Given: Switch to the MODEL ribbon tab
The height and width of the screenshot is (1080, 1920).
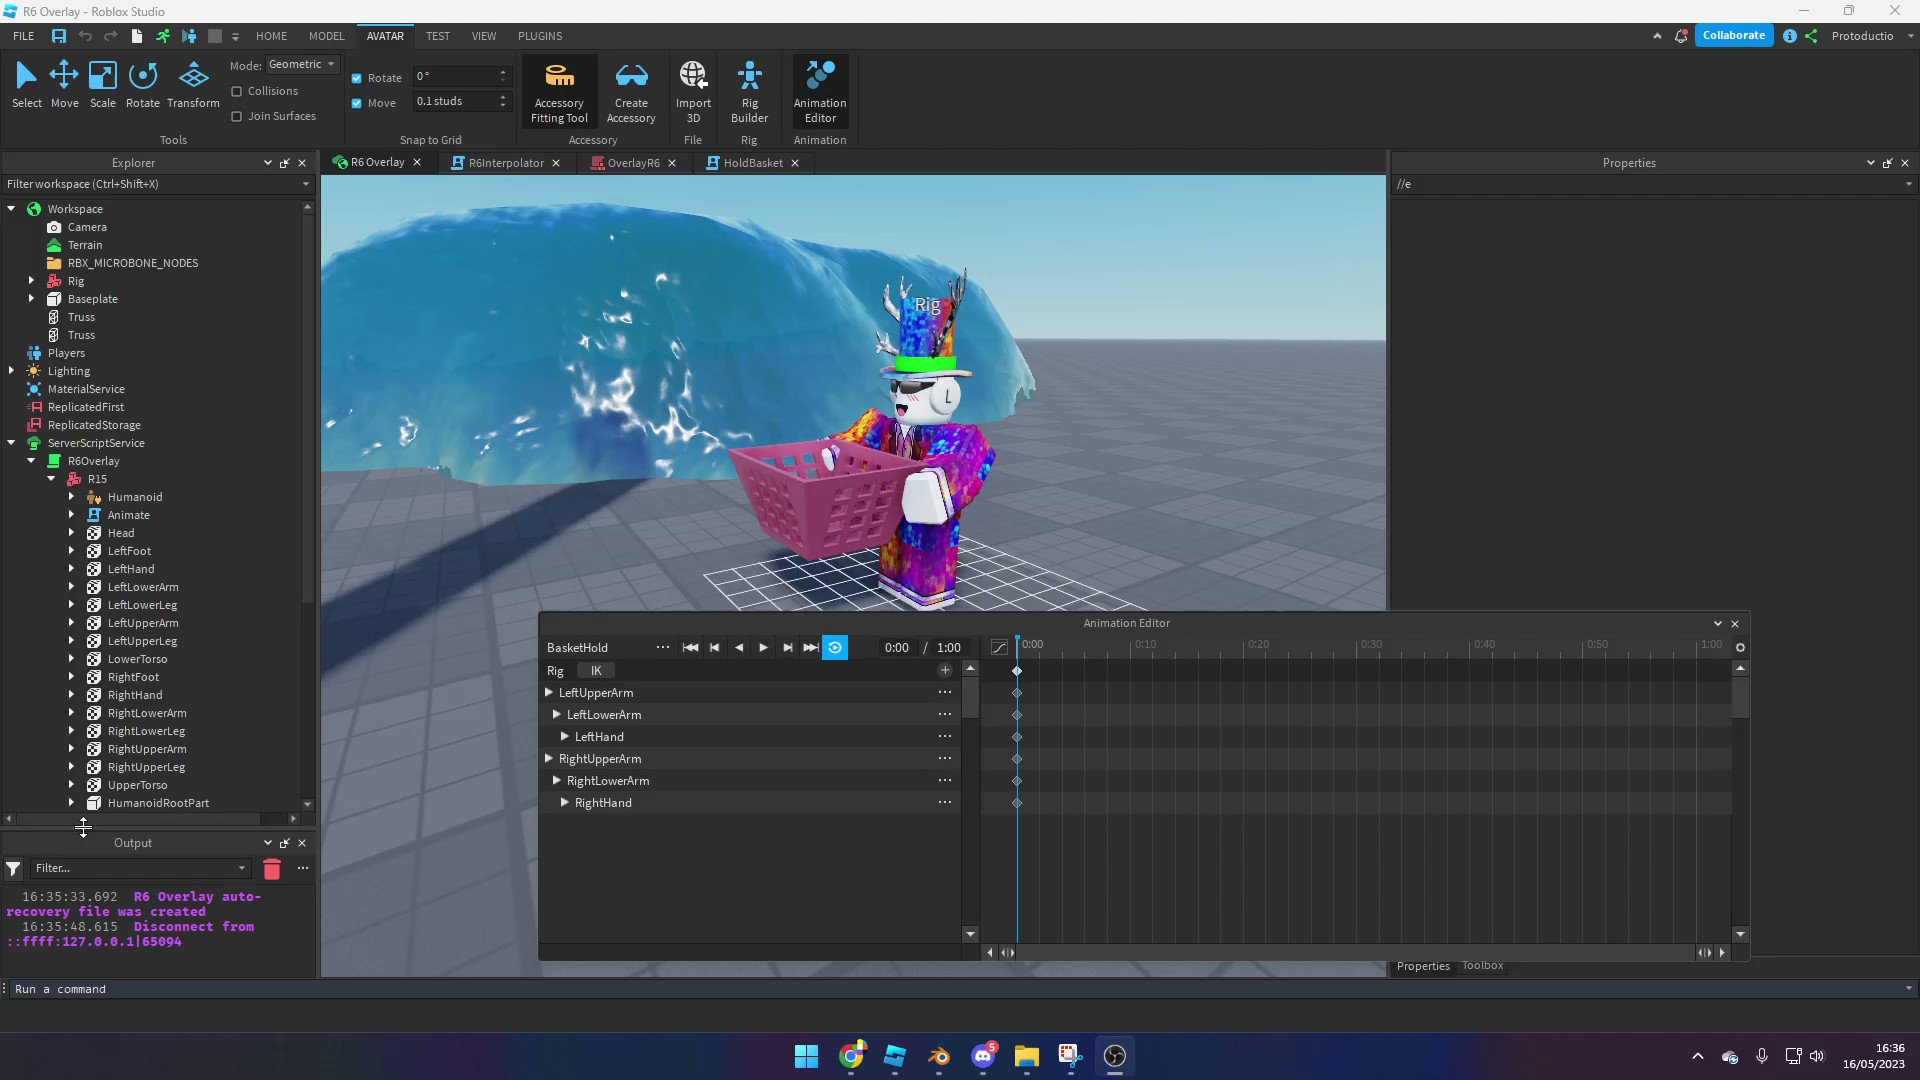Looking at the screenshot, I should pos(325,36).
